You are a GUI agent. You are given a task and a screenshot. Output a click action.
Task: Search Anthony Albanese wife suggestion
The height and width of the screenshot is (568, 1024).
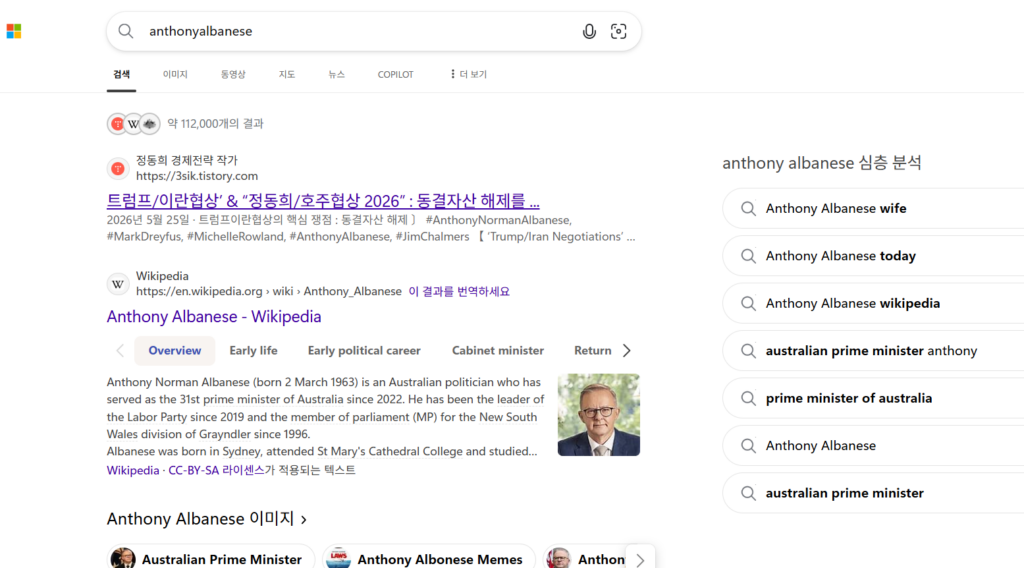(873, 208)
